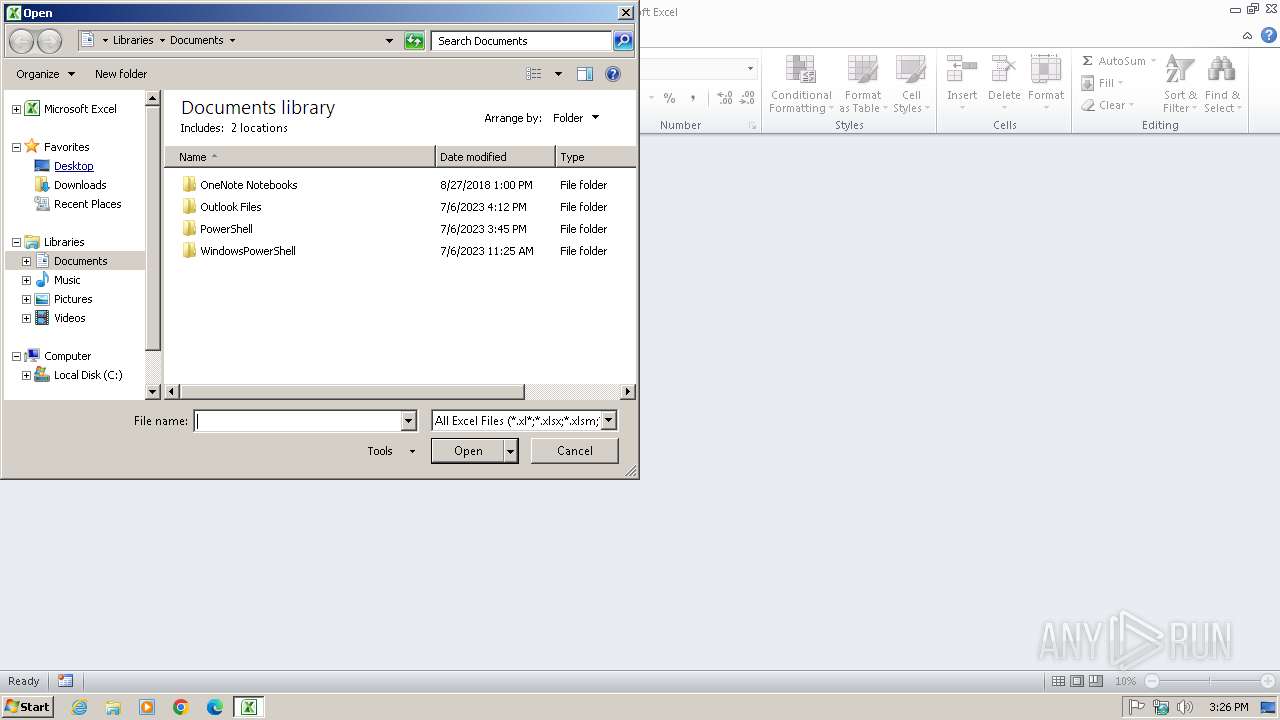1280x720 pixels.
Task: Click the Clear button in Editing group
Action: [1107, 105]
